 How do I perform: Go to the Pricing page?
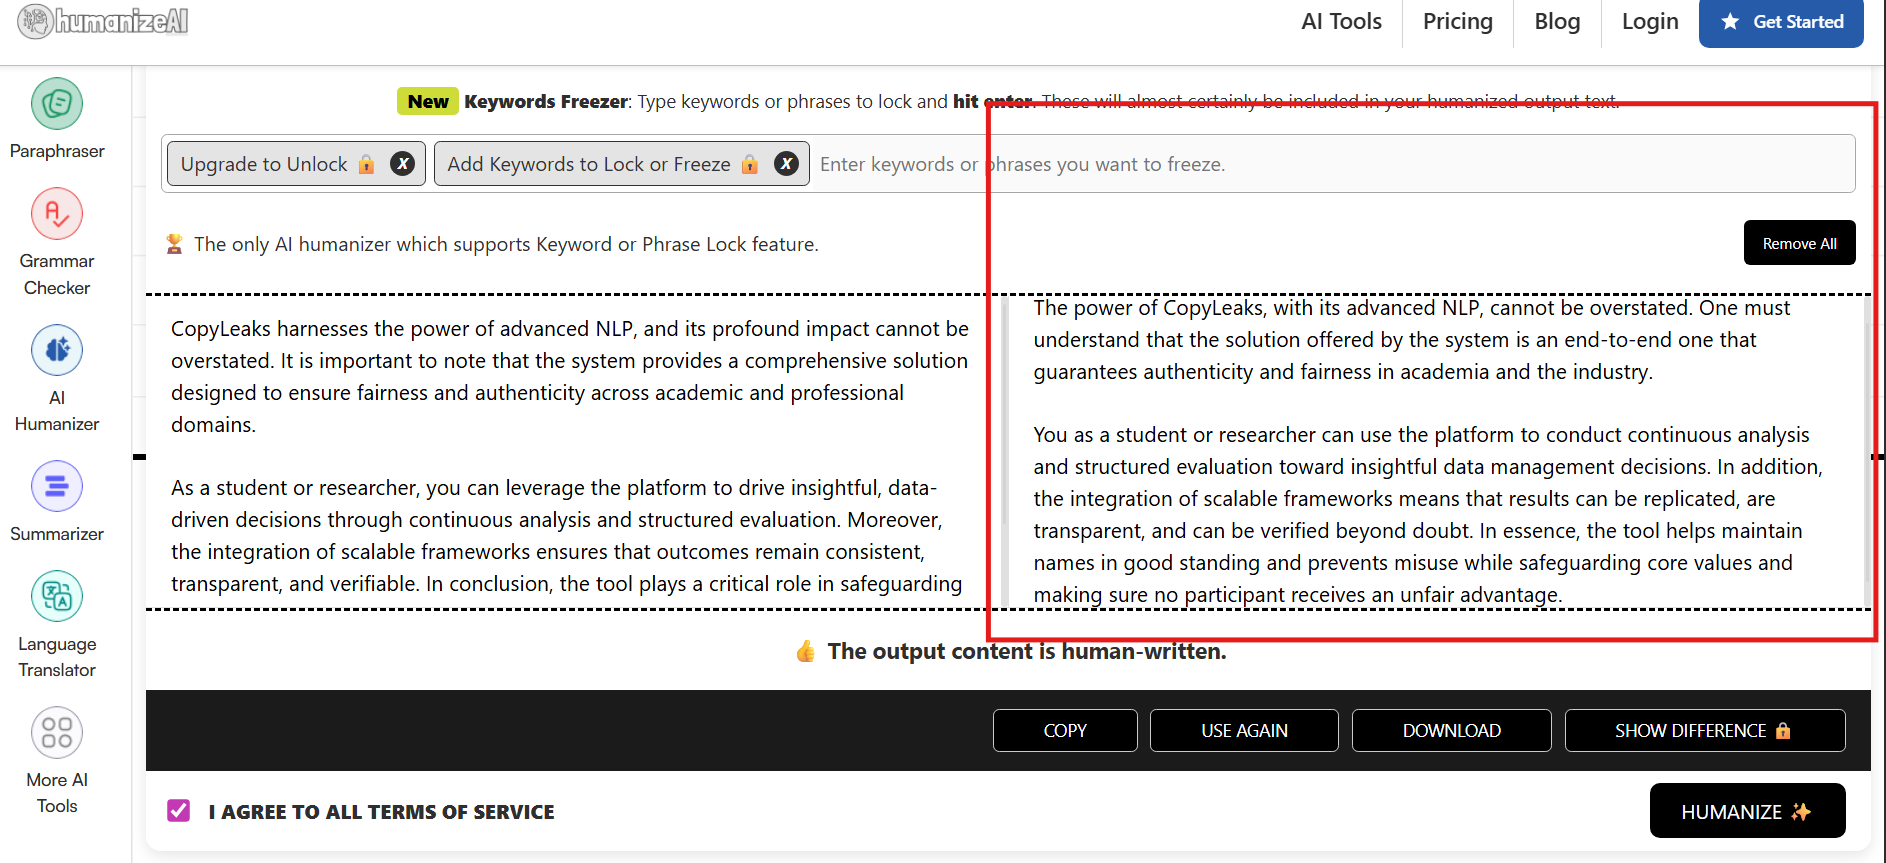(1457, 22)
